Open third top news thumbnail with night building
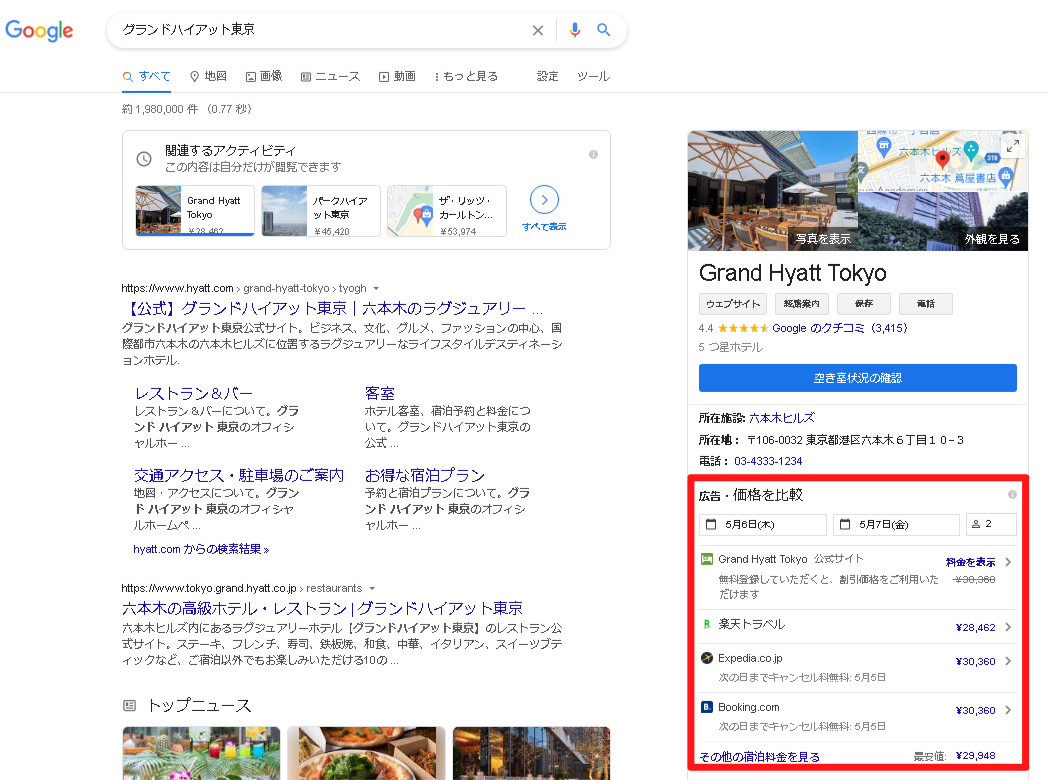The image size is (1049, 780). (x=531, y=753)
